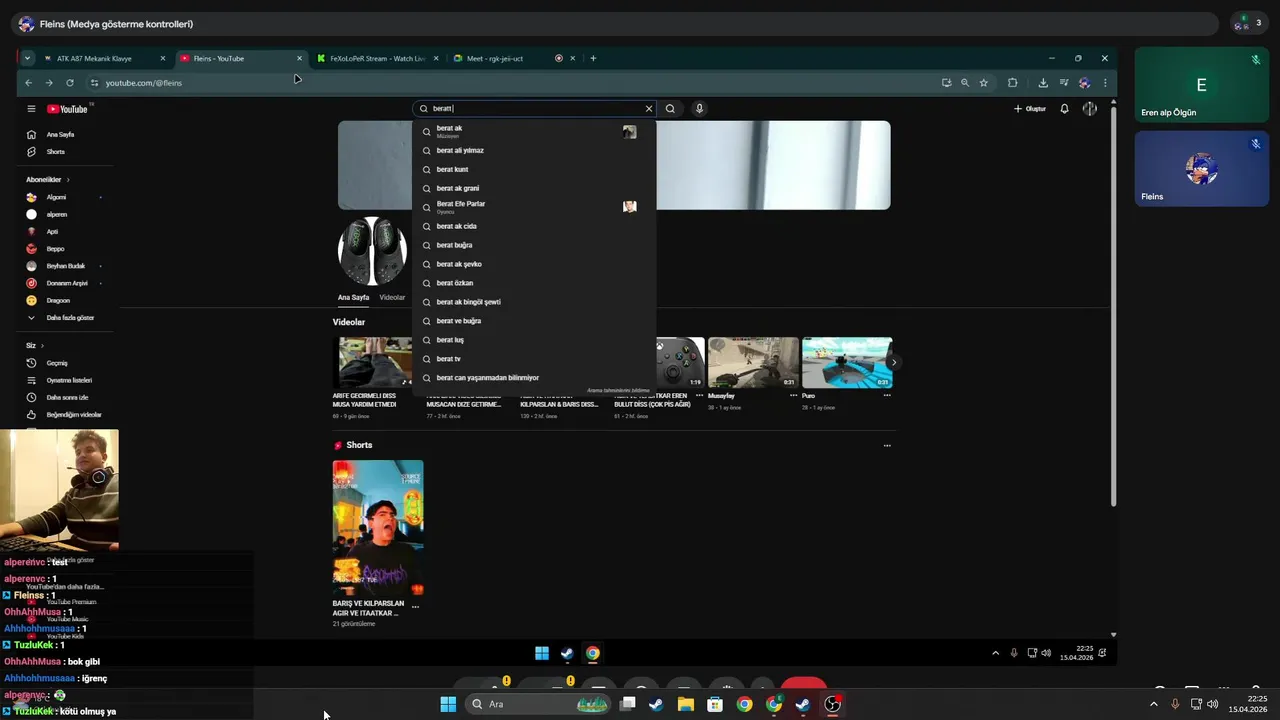The width and height of the screenshot is (1280, 720).
Task: Open a new Chrome tab
Action: [x=593, y=58]
